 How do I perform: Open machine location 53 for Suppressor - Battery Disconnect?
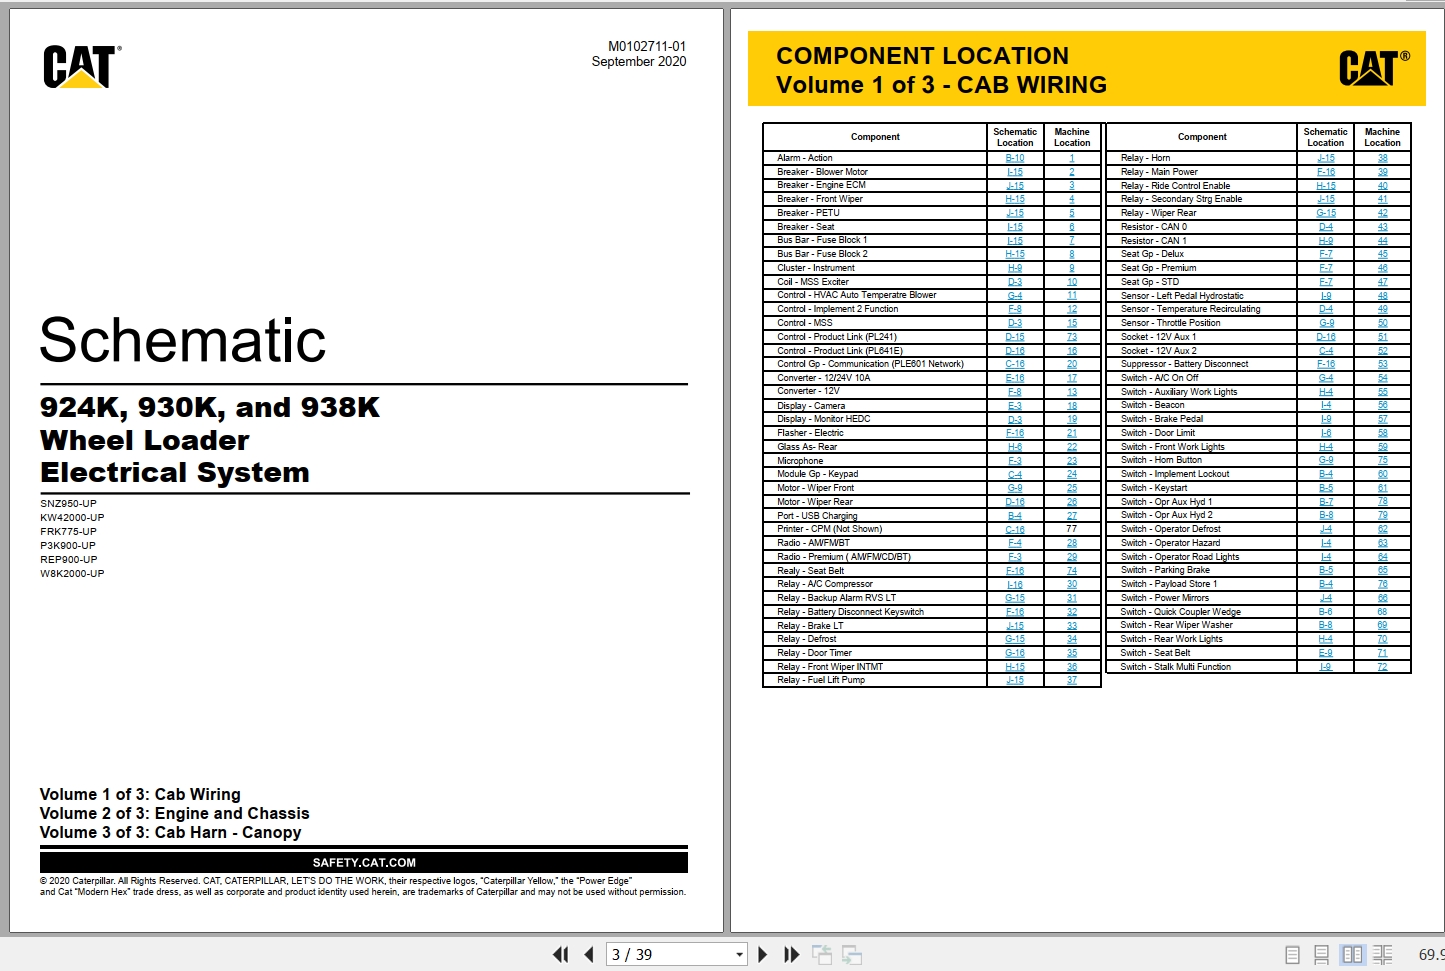(1382, 364)
